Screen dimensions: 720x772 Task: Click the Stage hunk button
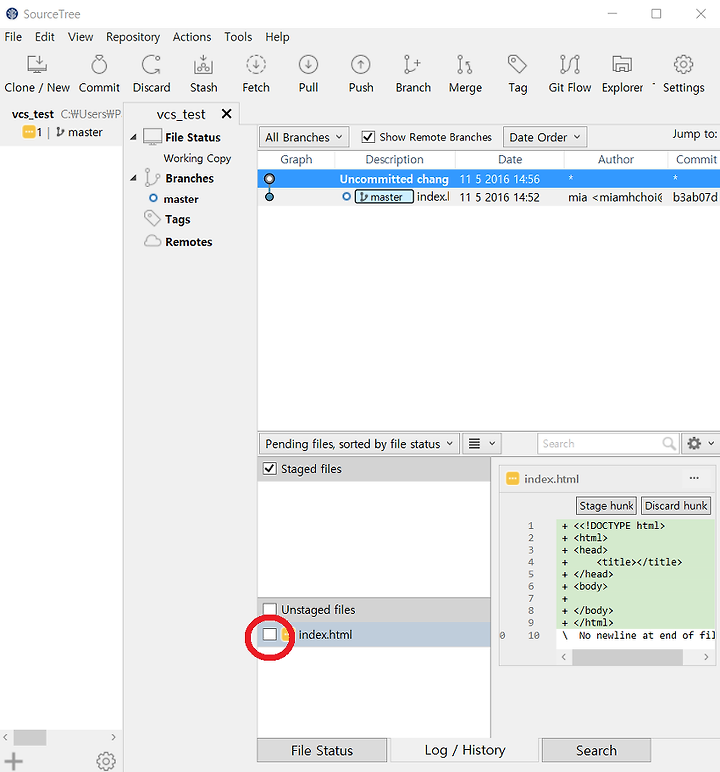(606, 506)
